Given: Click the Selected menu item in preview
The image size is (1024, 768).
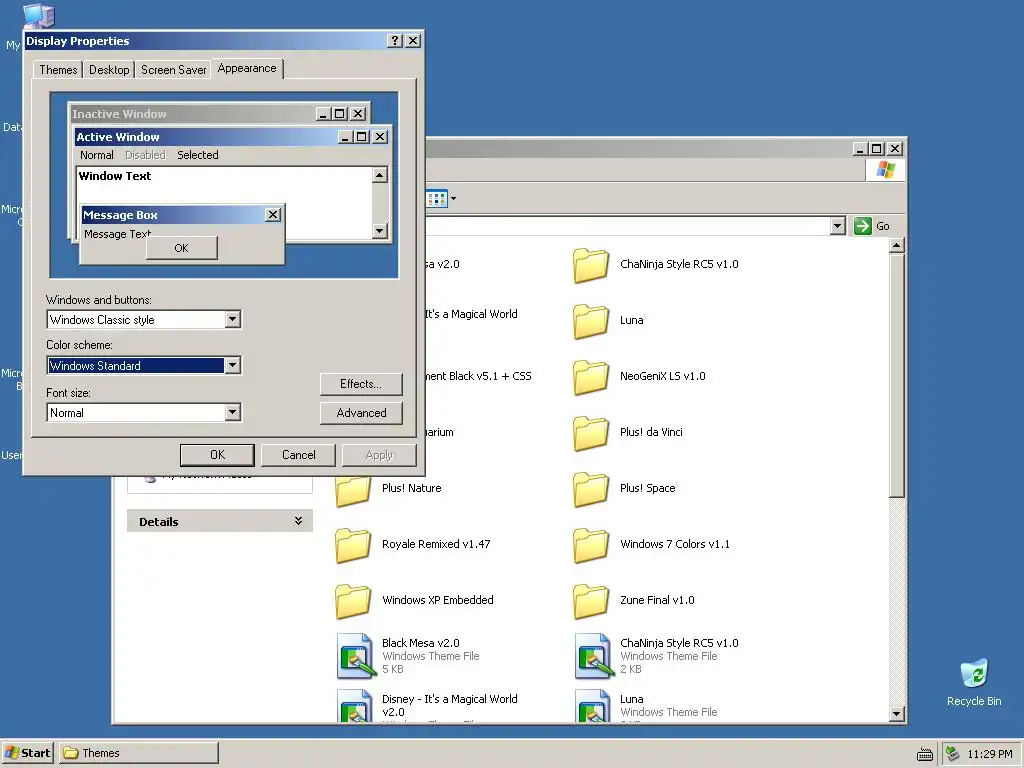Looking at the screenshot, I should pyautogui.click(x=198, y=155).
